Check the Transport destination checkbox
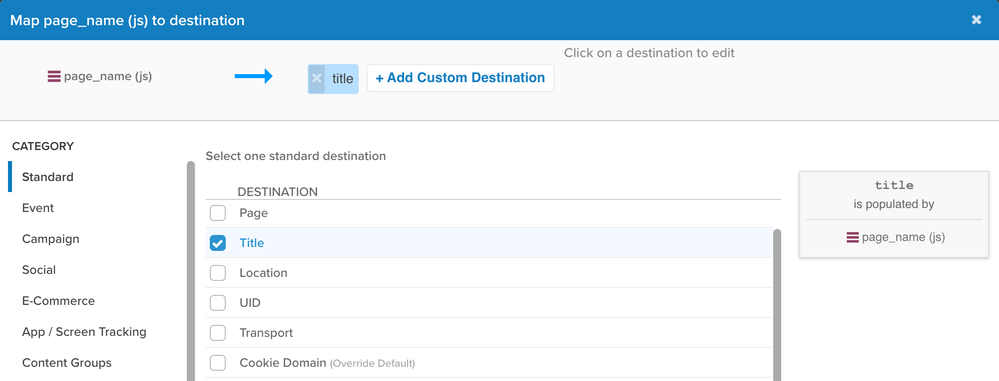This screenshot has width=999, height=381. pyautogui.click(x=218, y=333)
